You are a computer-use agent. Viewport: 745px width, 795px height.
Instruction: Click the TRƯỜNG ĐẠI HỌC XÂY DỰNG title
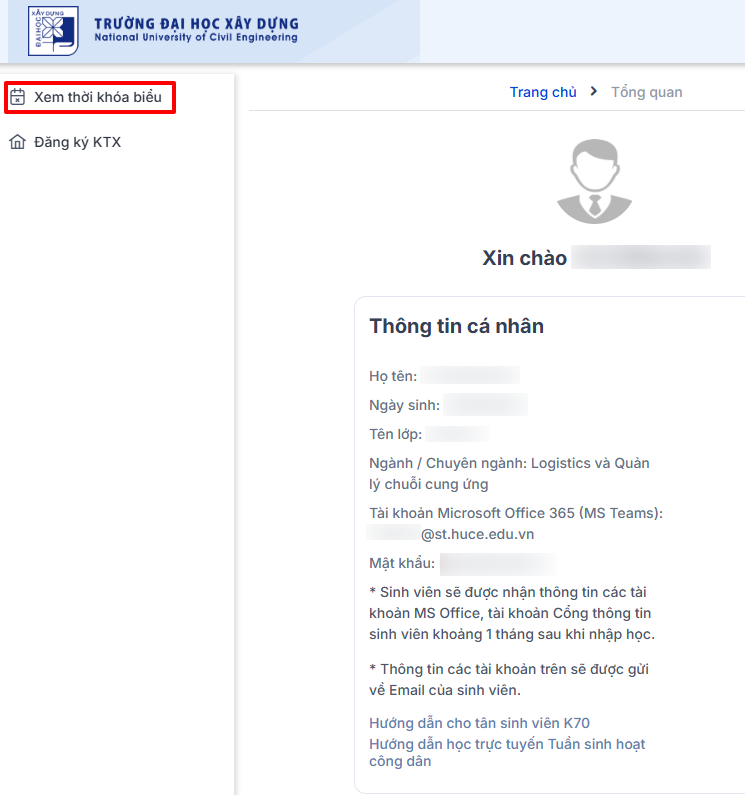pyautogui.click(x=195, y=23)
